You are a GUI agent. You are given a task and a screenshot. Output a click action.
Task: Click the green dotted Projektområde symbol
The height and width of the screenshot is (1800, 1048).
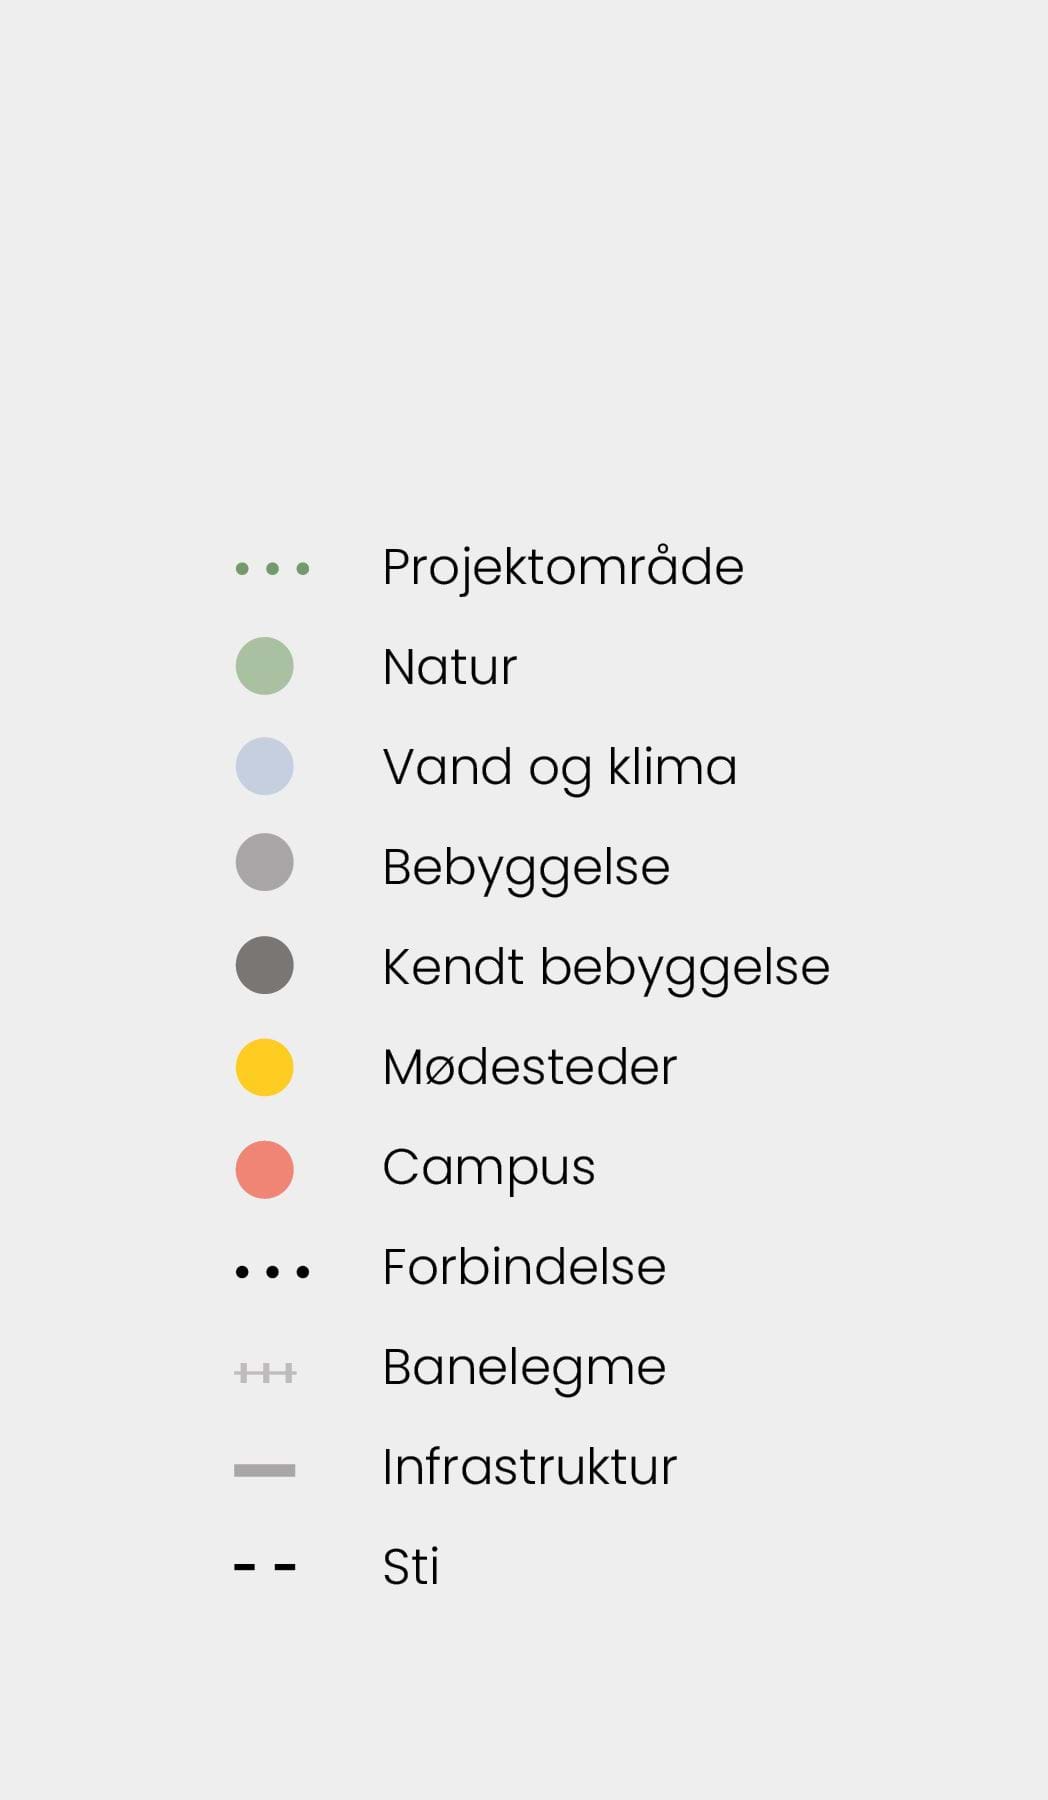tap(272, 569)
